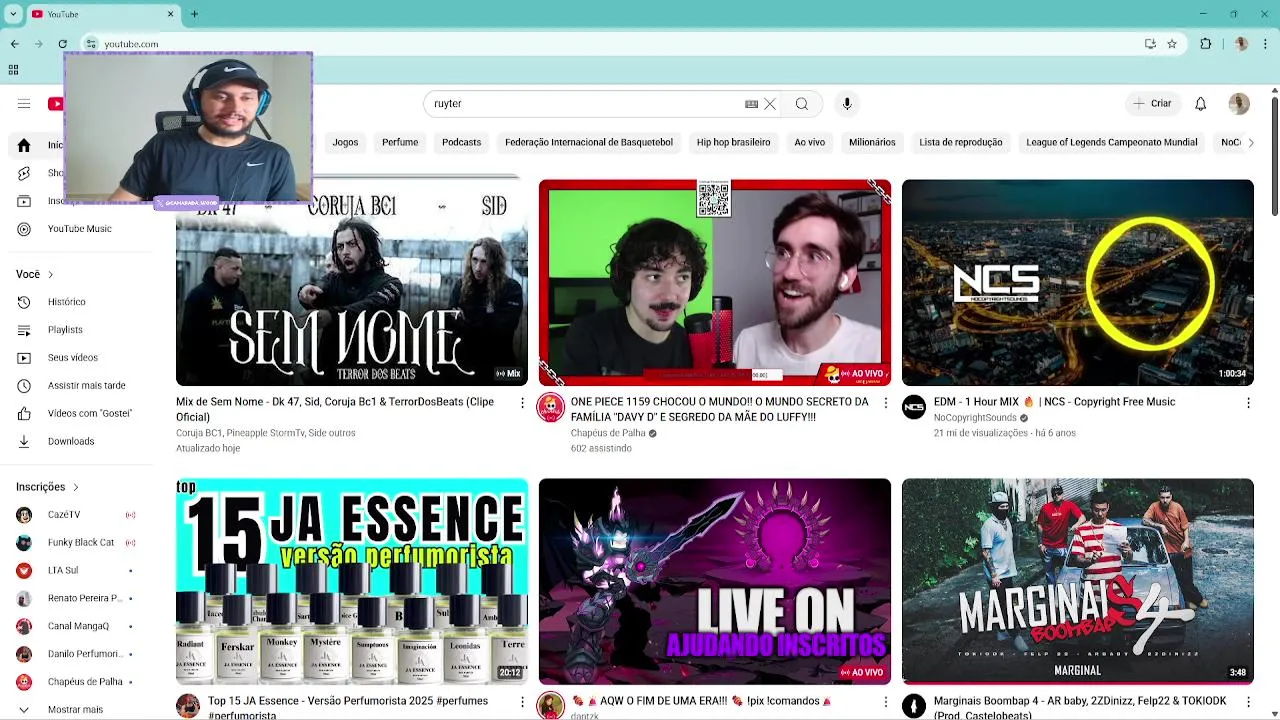The image size is (1280, 720).
Task: Select the Hip hop brasileiro chip
Action: (x=734, y=143)
